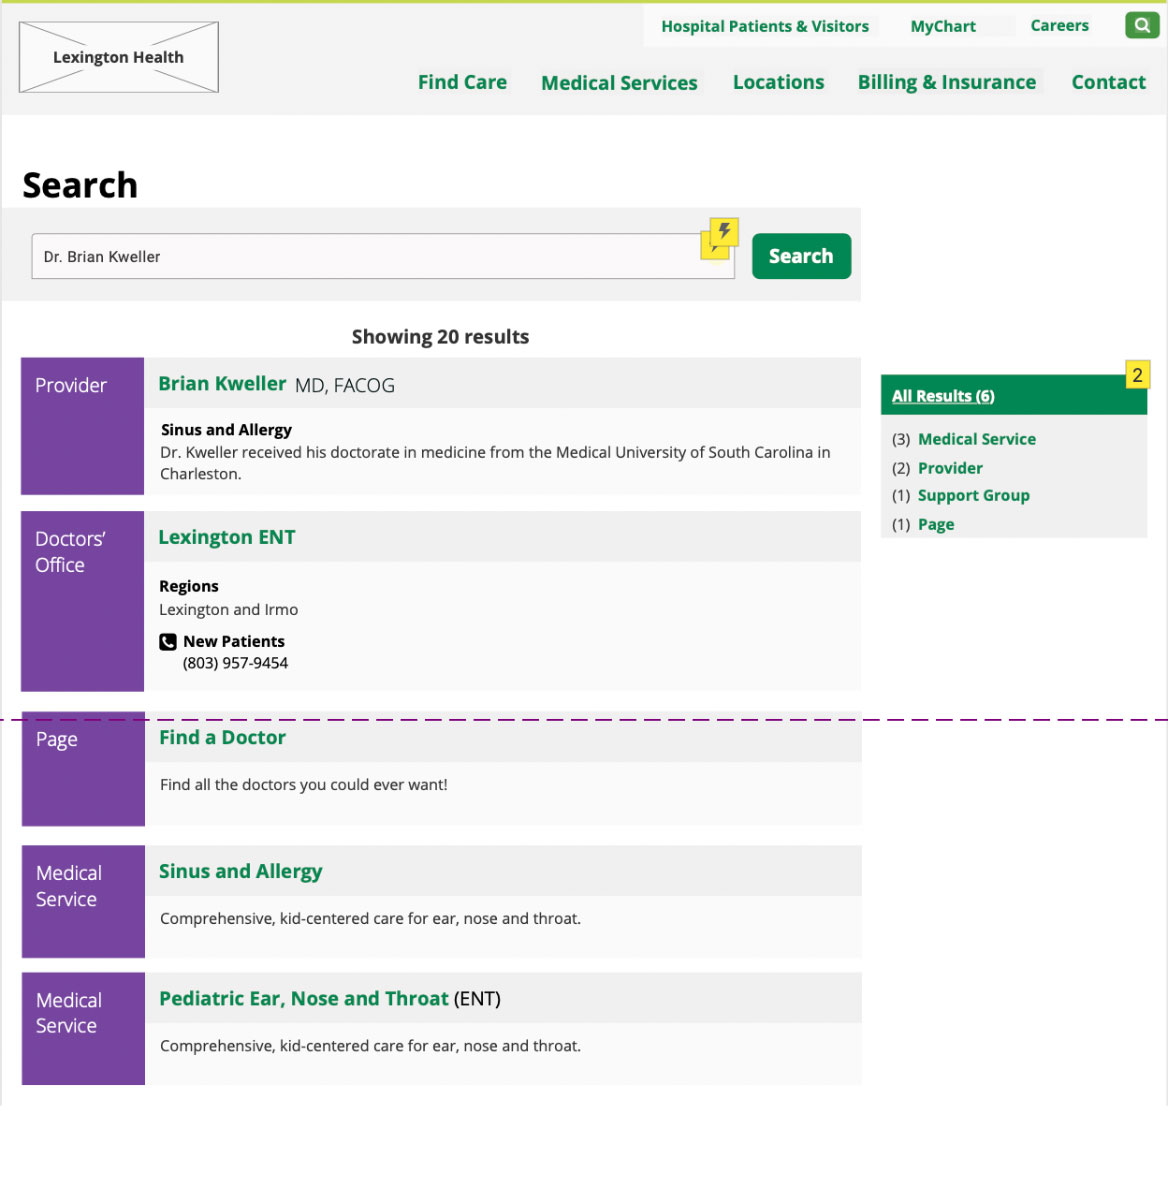Image resolution: width=1168 pixels, height=1202 pixels.
Task: Click the phone icon beside New Patients
Action: (x=167, y=641)
